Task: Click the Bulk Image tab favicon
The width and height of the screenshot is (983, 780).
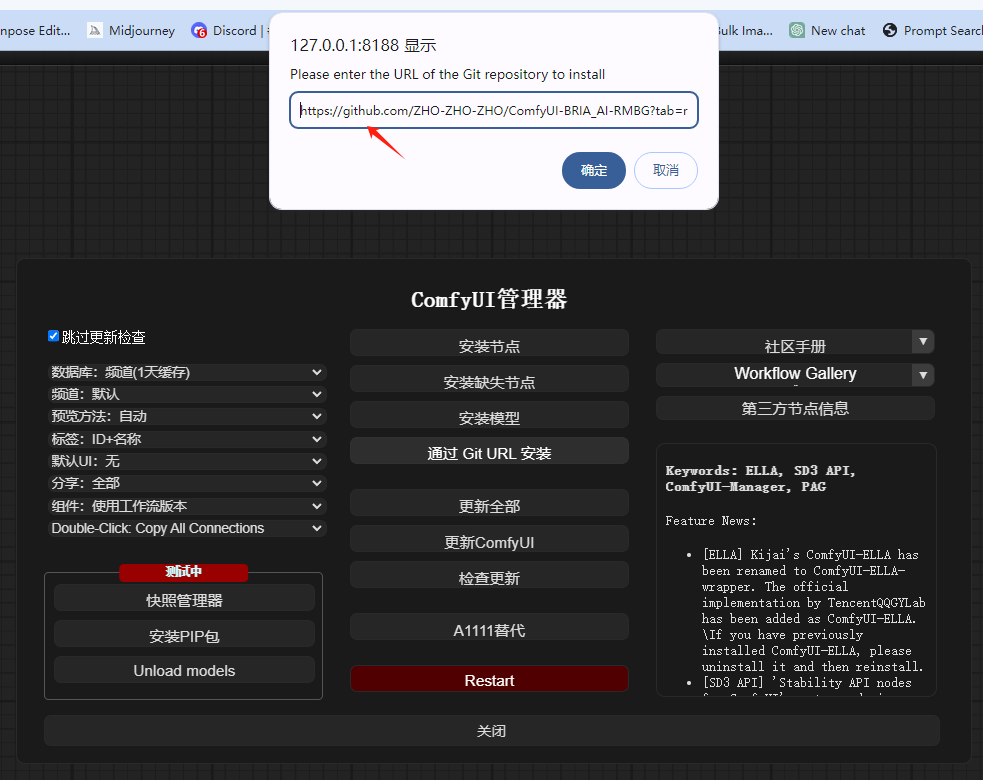Action: (706, 30)
